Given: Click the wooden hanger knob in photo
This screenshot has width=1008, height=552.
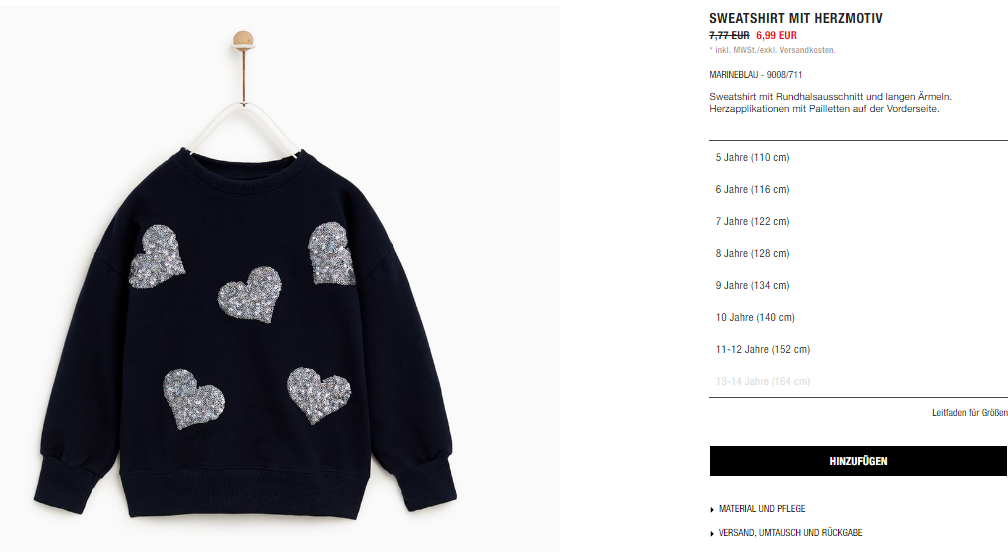Looking at the screenshot, I should click(243, 39).
